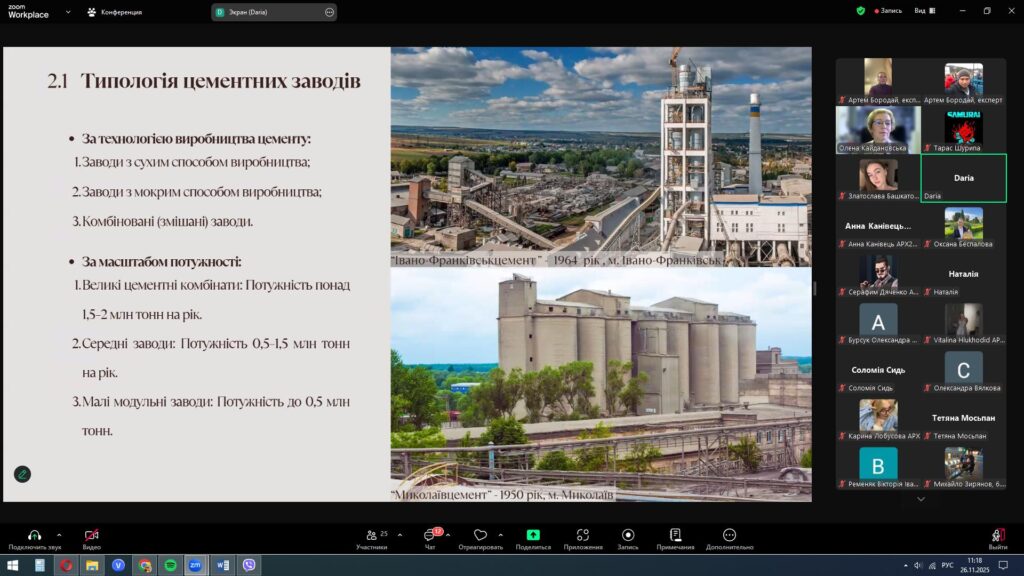The width and height of the screenshot is (1024, 576).
Task: Open the More (Дополнительно) options icon
Action: (x=729, y=536)
